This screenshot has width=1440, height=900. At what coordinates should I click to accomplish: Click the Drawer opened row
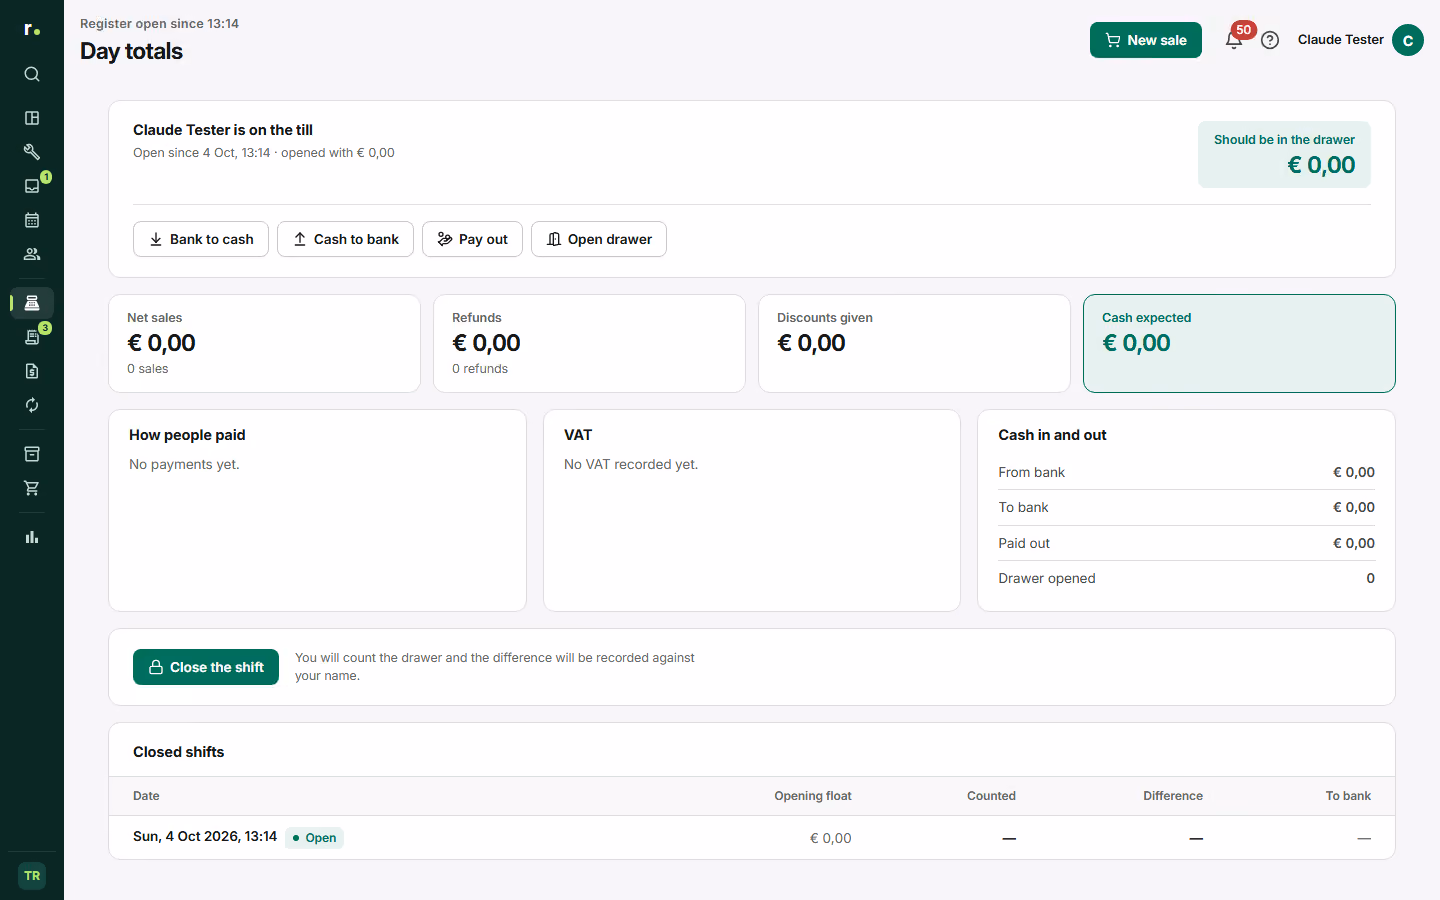tap(1186, 578)
